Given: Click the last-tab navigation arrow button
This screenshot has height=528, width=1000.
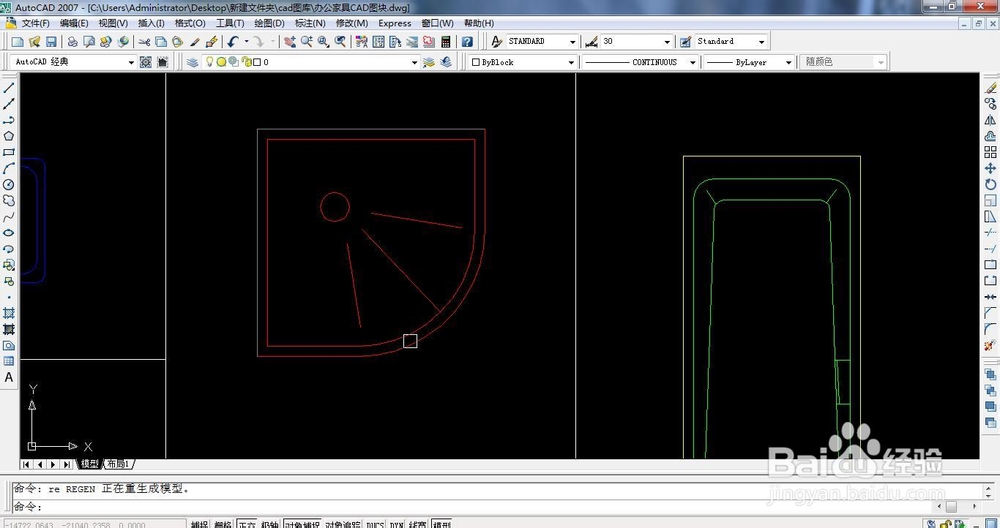Looking at the screenshot, I should point(67,464).
